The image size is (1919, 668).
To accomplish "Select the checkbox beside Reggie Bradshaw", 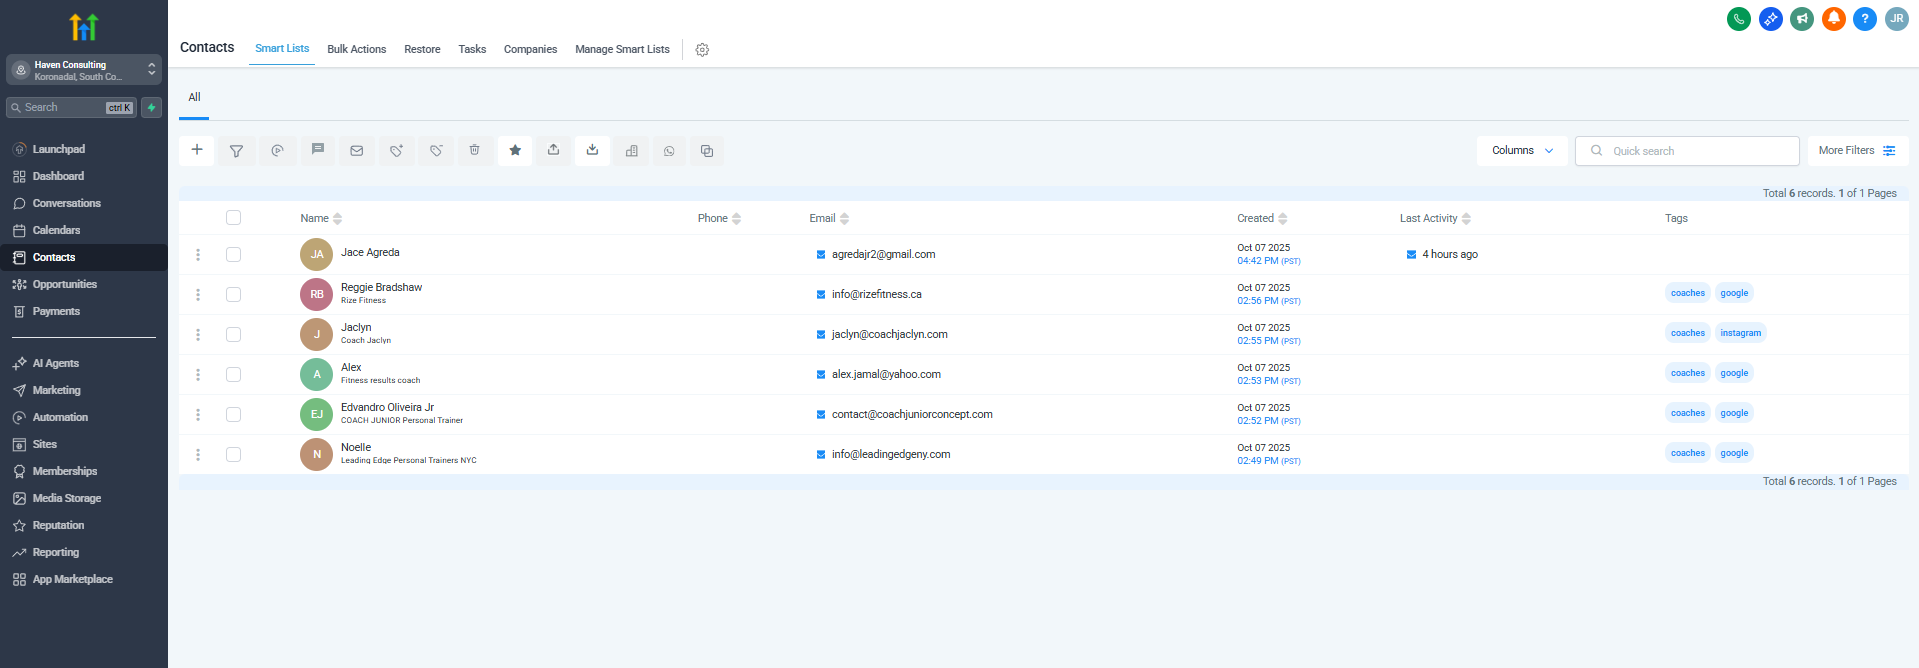I will pos(233,294).
